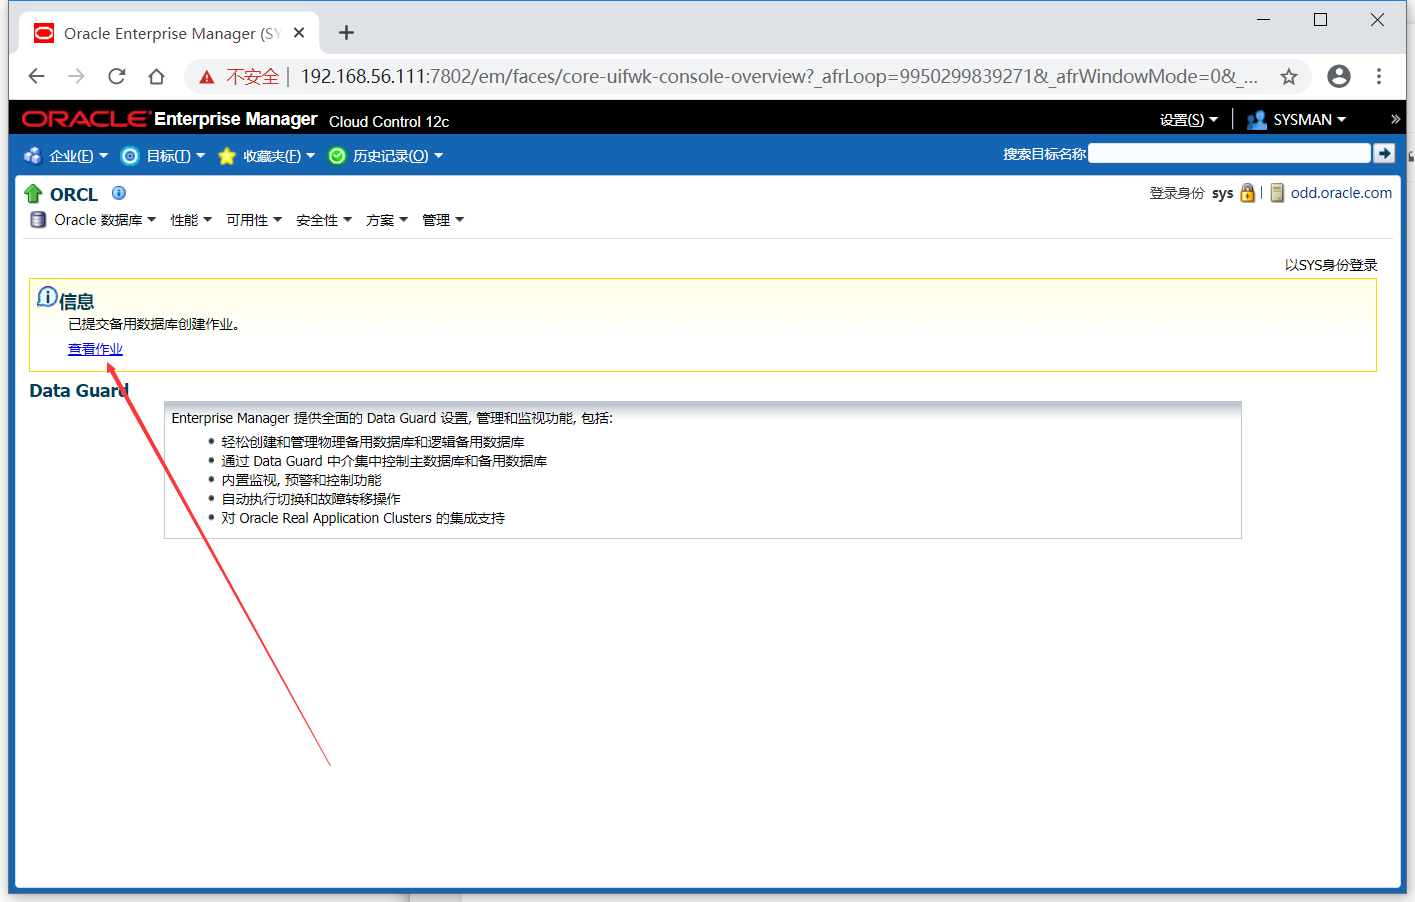Click bullet 通过 Data Guard 中介集中控制
1415x902 pixels.
tap(384, 461)
